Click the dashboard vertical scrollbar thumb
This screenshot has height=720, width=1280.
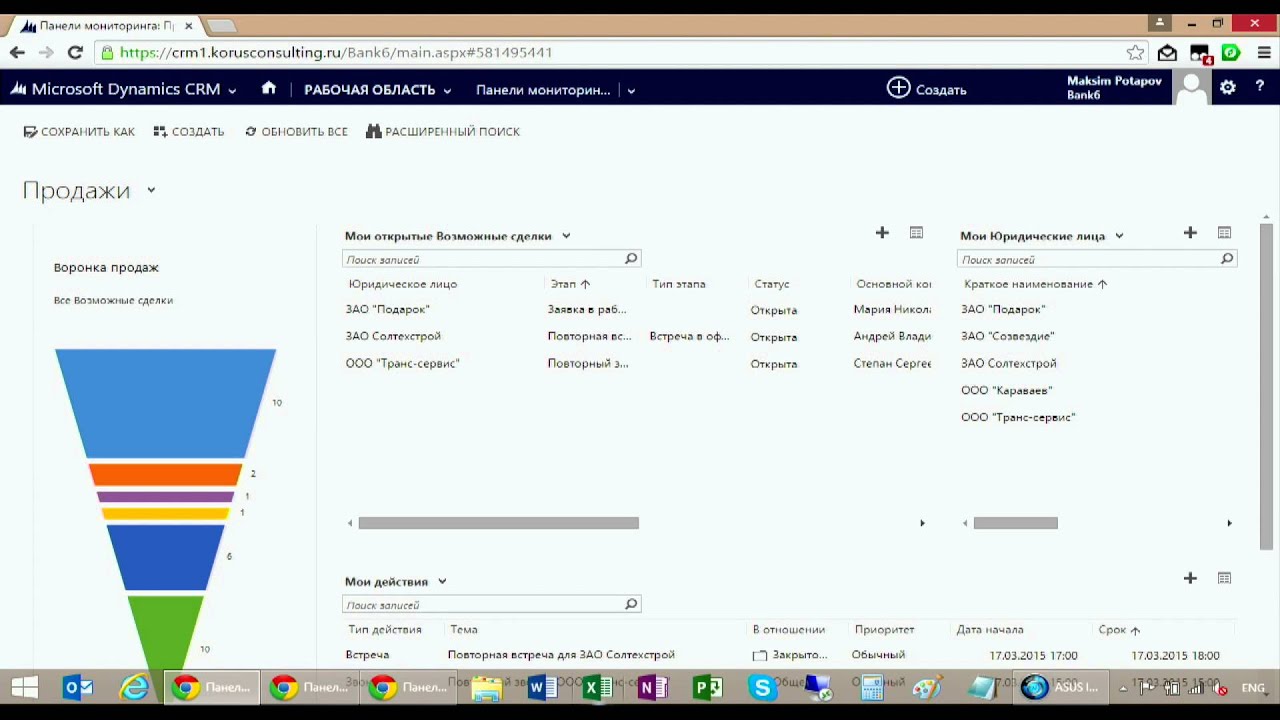[1266, 385]
